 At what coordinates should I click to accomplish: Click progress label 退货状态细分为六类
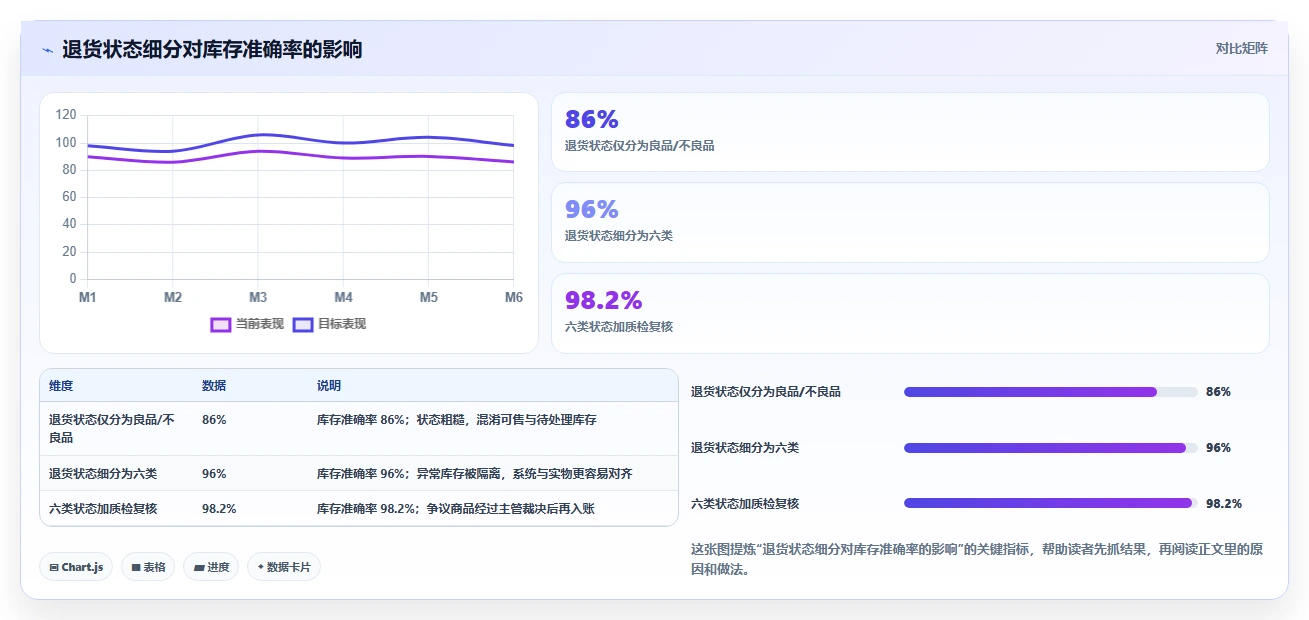pos(745,448)
